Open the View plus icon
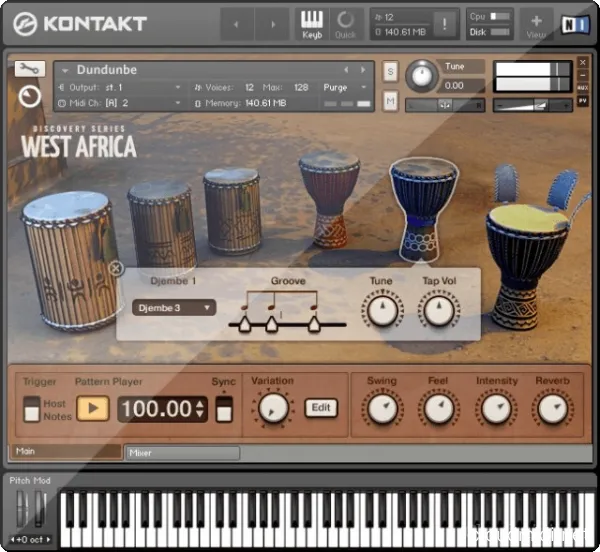Viewport: 600px width, 552px height. [536, 23]
